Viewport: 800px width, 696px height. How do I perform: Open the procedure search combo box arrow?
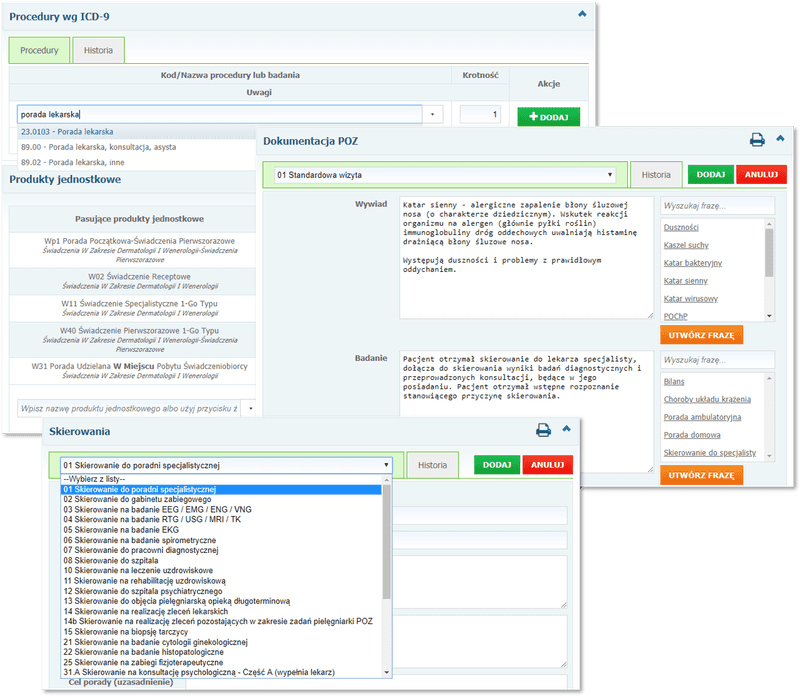click(x=434, y=115)
